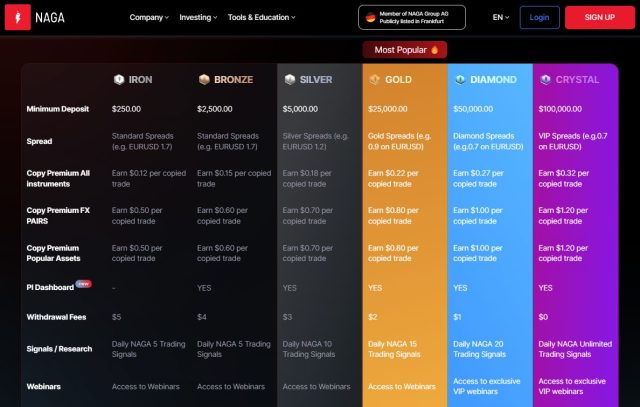The width and height of the screenshot is (640, 407).
Task: Click Gold Spreads 0.9 on EURUSD cell
Action: click(400, 141)
